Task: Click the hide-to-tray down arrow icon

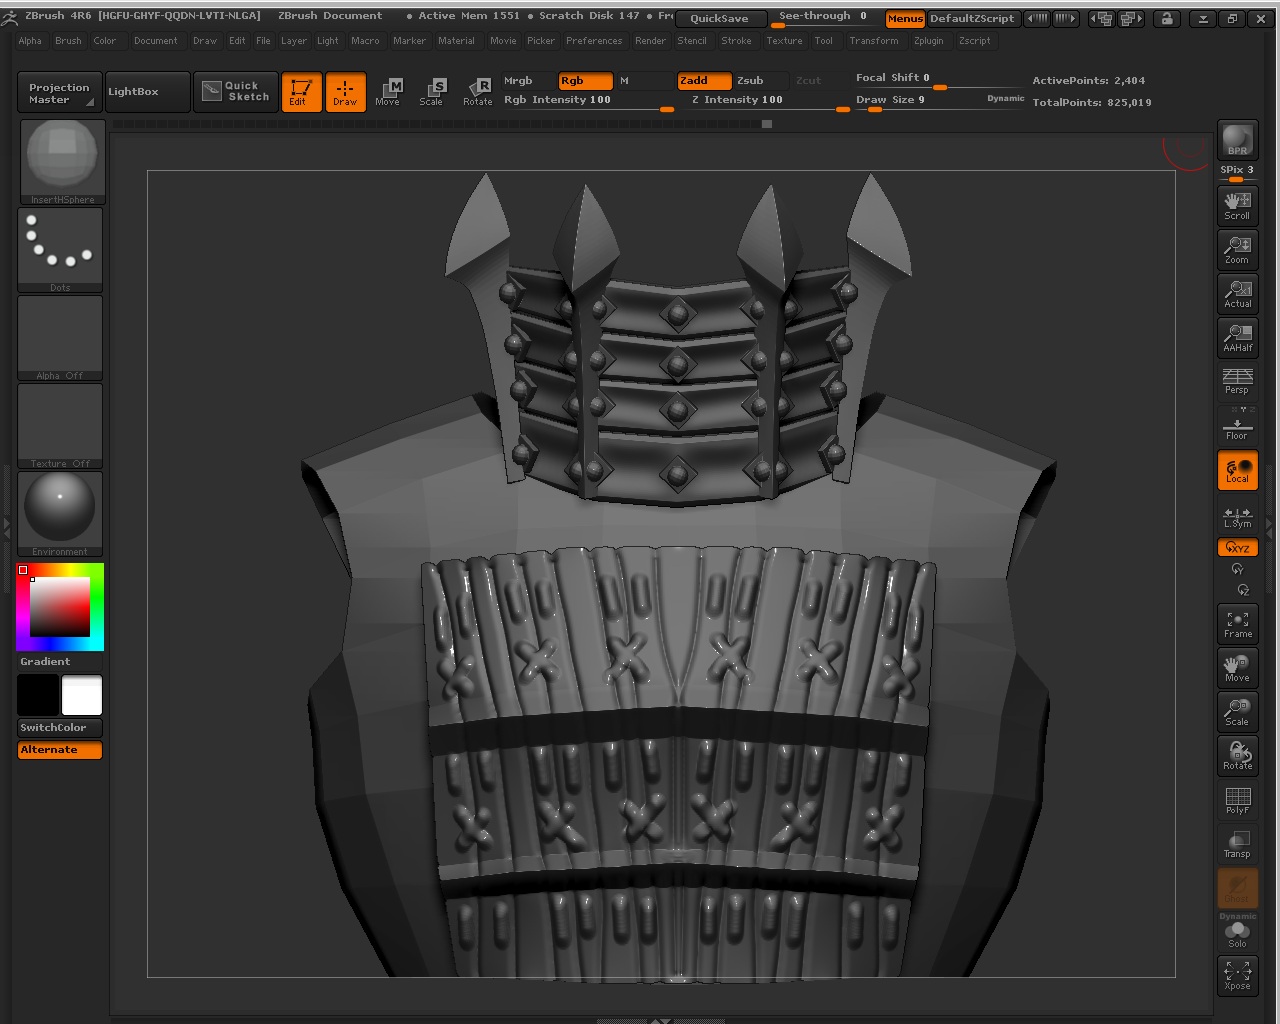Action: (x=1203, y=18)
